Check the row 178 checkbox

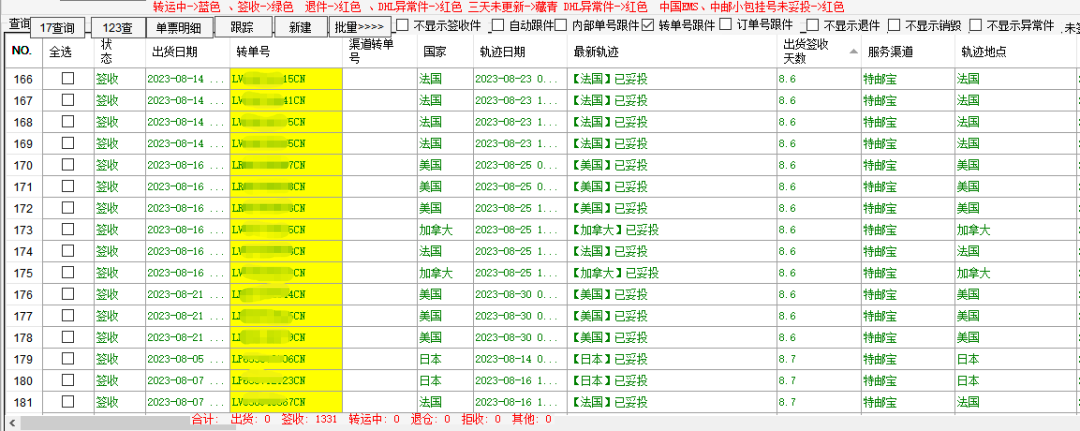[x=68, y=337]
